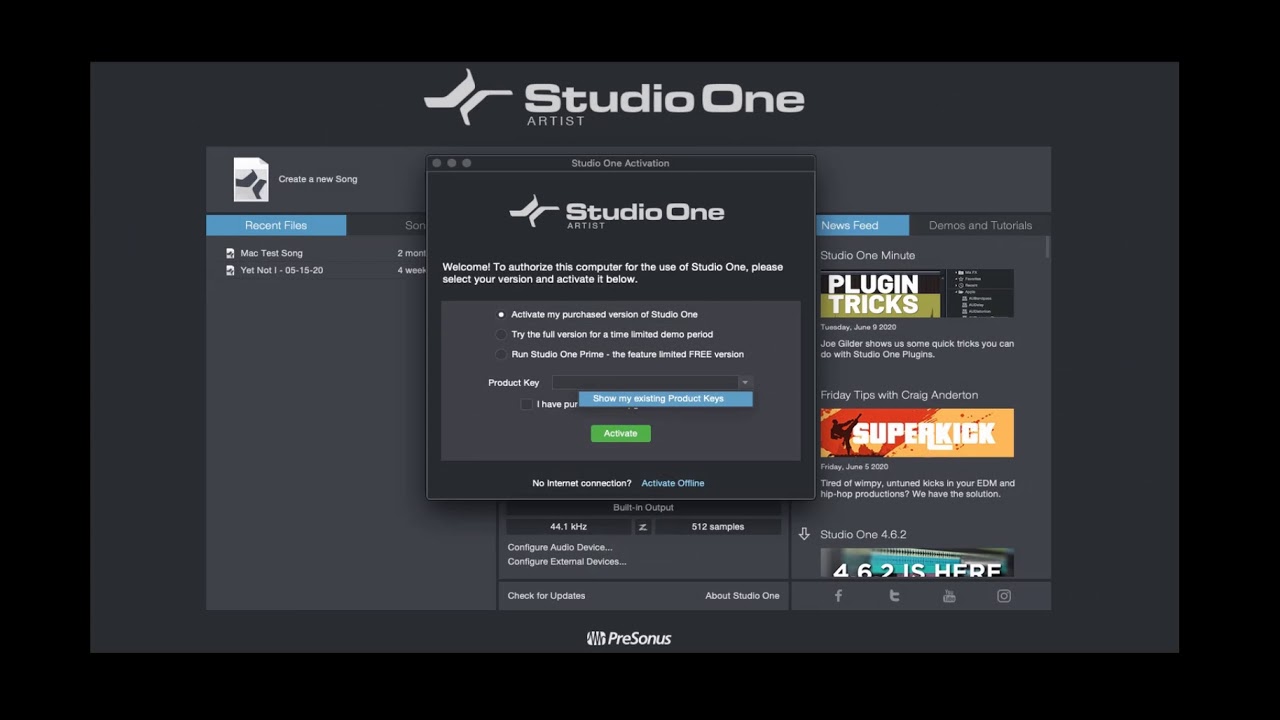Switch to the News Feed tab
This screenshot has width=1280, height=720.
[850, 225]
